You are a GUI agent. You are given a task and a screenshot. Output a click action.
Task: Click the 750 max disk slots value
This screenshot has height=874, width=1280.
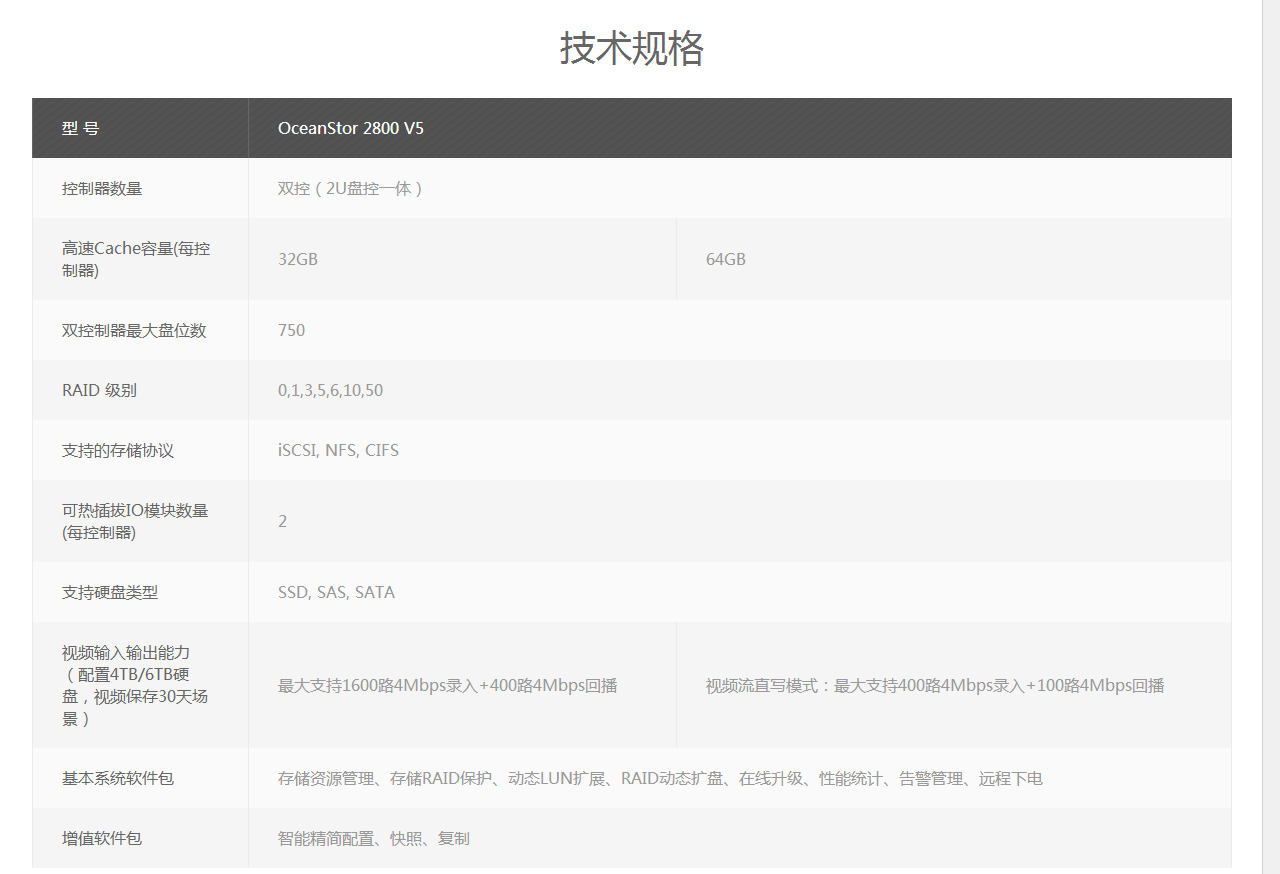[292, 330]
